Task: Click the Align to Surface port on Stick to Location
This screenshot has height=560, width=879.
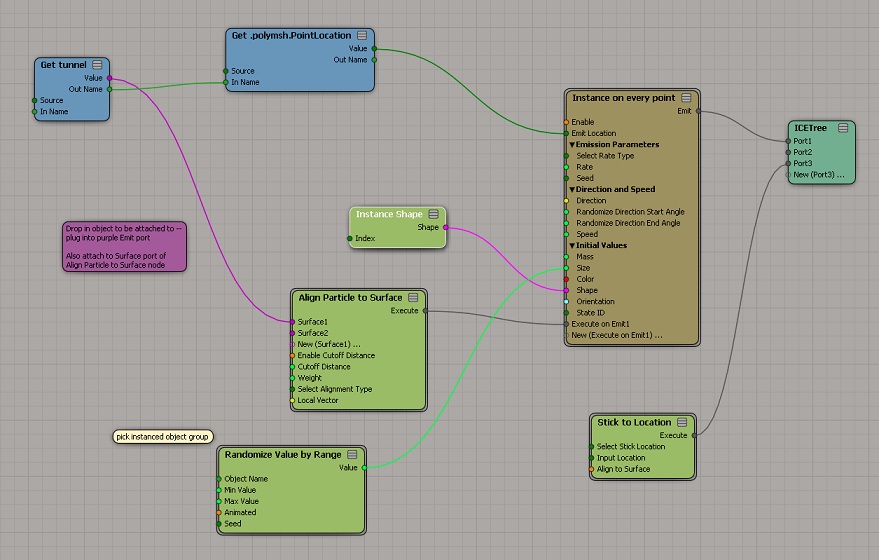Action: point(591,469)
